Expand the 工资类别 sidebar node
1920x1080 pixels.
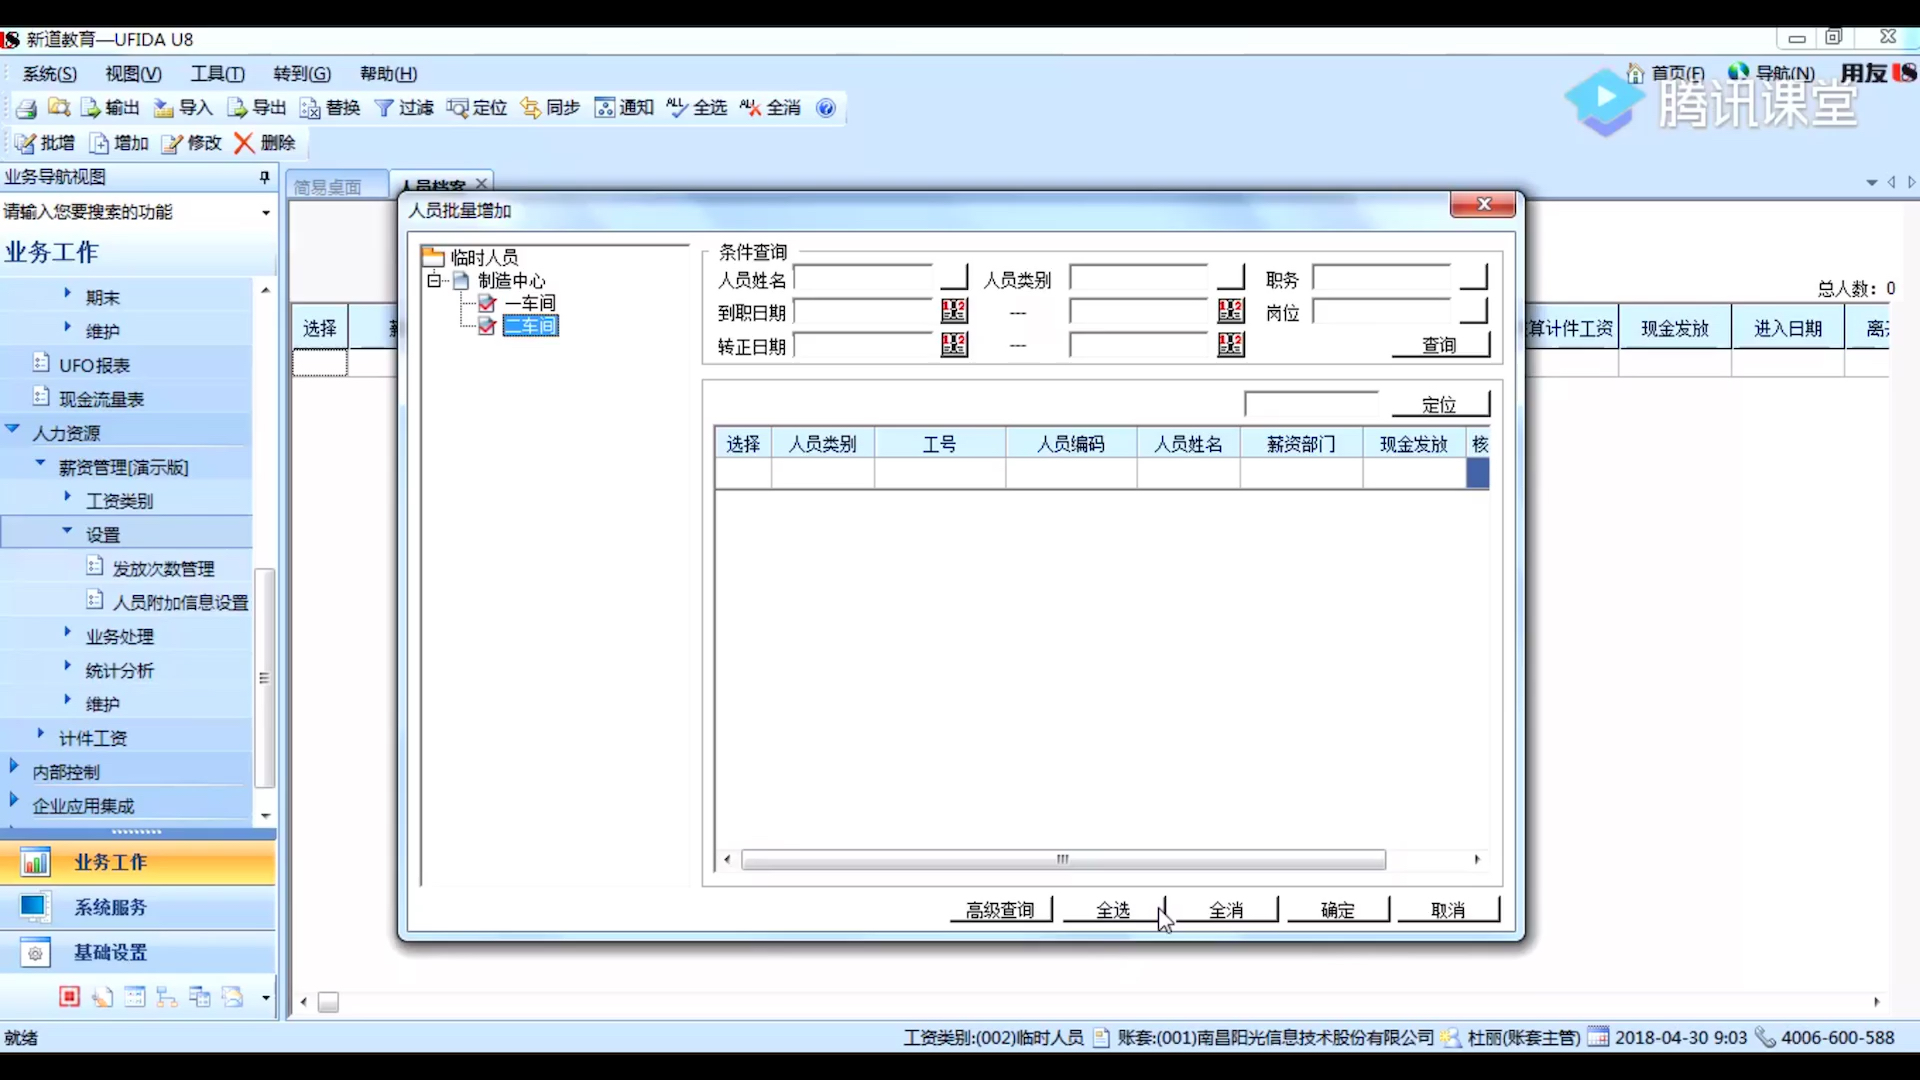[x=67, y=496]
